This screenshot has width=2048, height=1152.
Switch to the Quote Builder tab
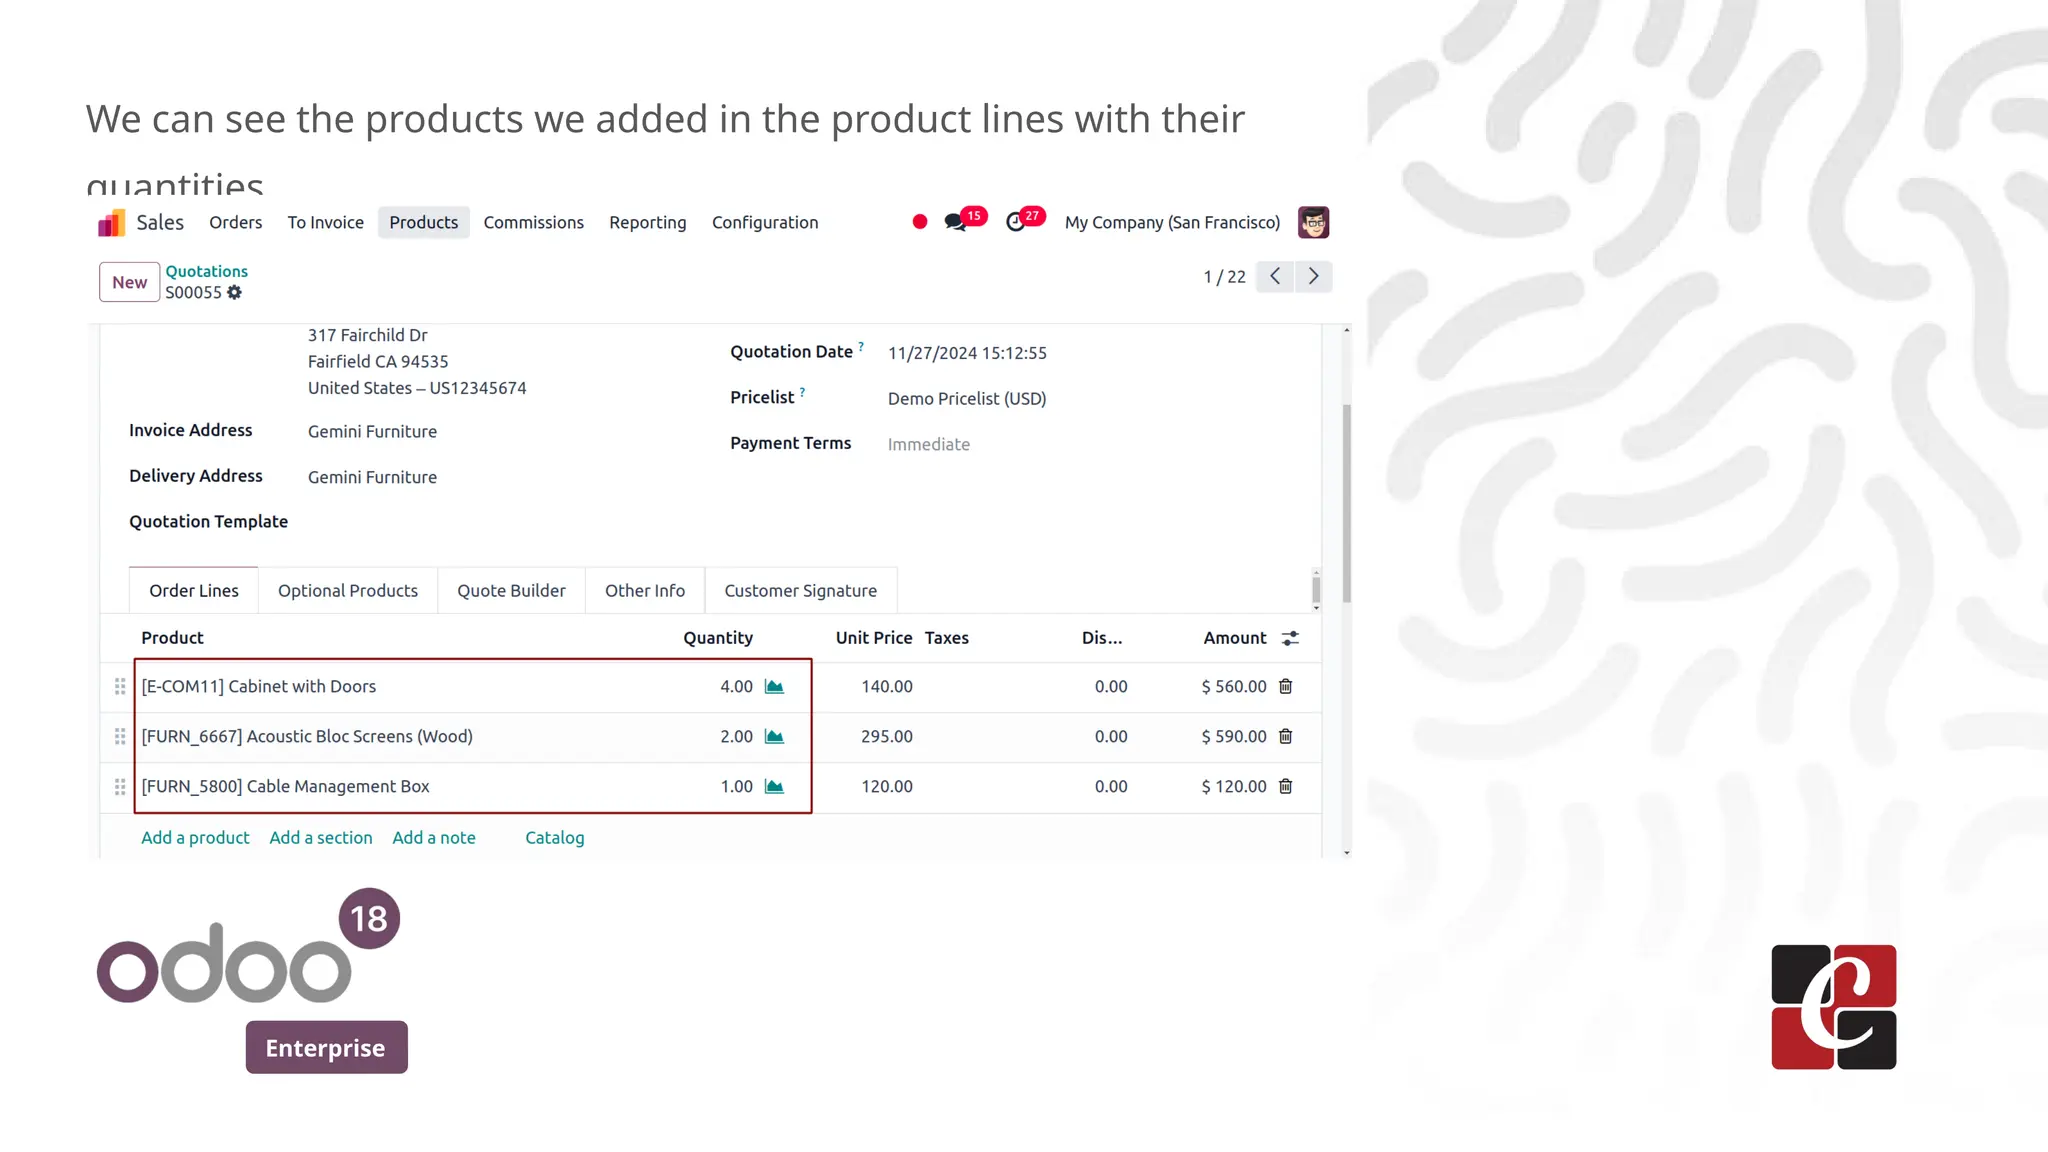coord(511,590)
